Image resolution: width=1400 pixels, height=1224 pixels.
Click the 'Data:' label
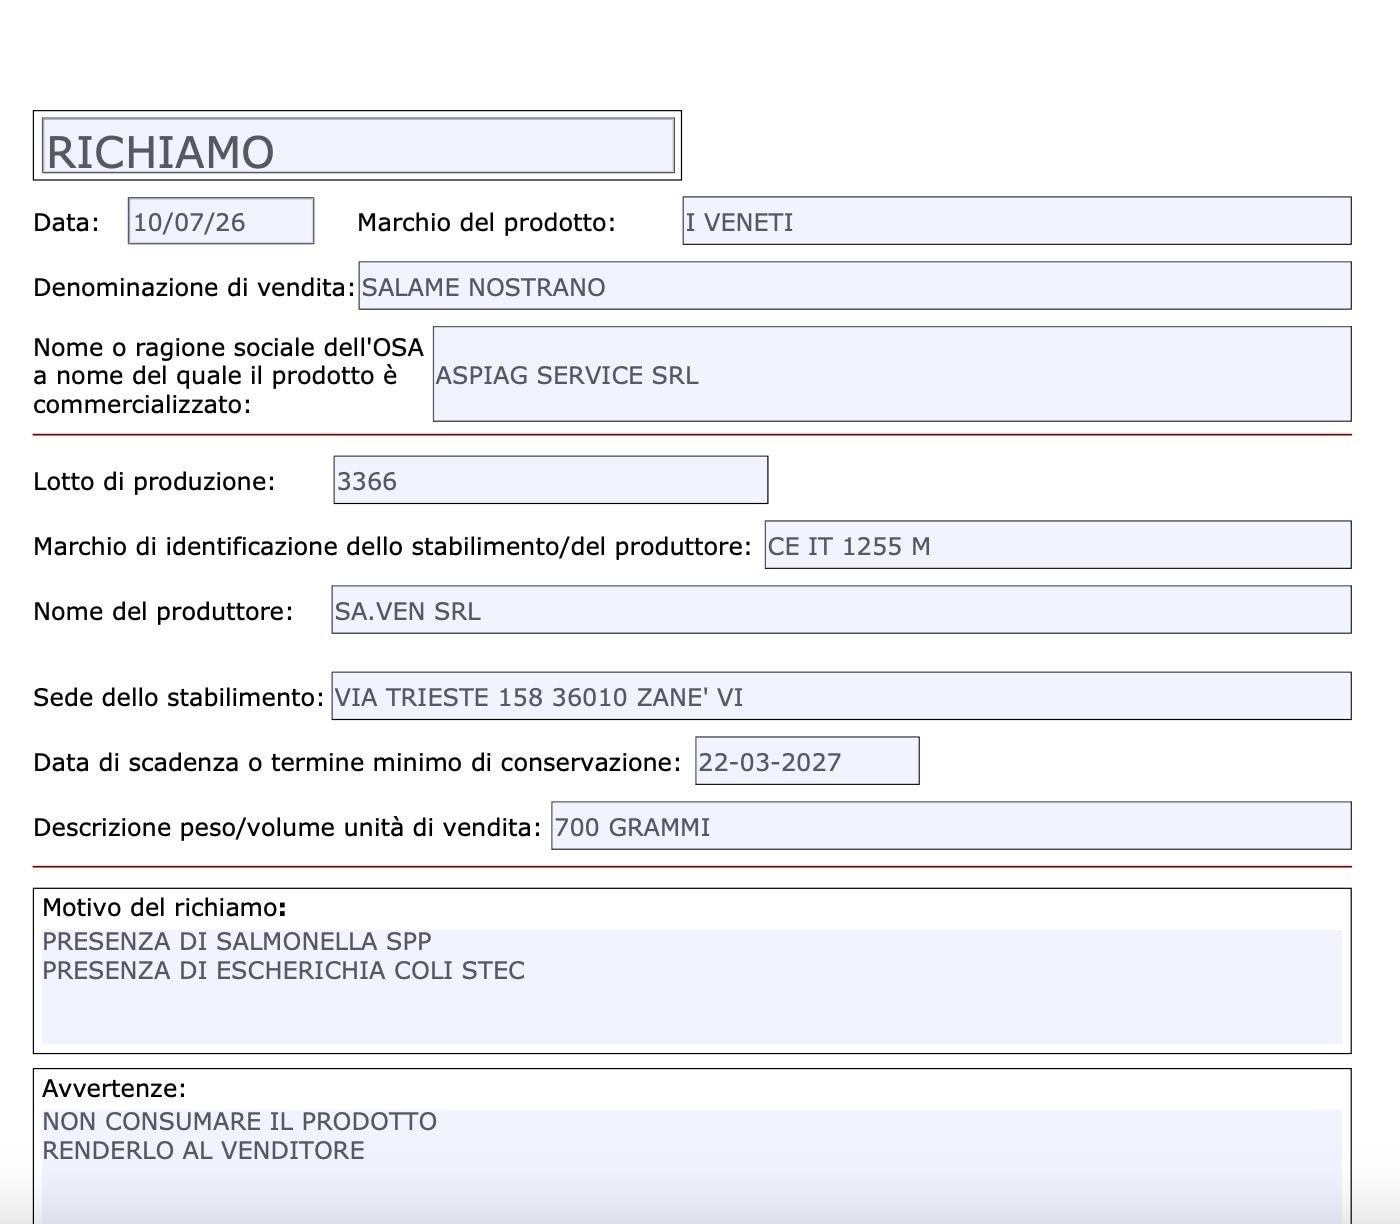(x=66, y=222)
